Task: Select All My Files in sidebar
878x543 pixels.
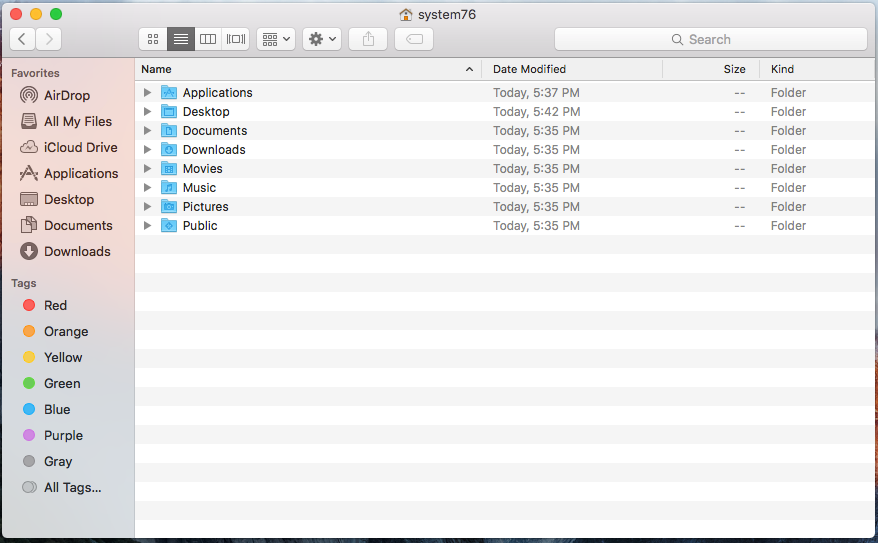Action: 77,122
